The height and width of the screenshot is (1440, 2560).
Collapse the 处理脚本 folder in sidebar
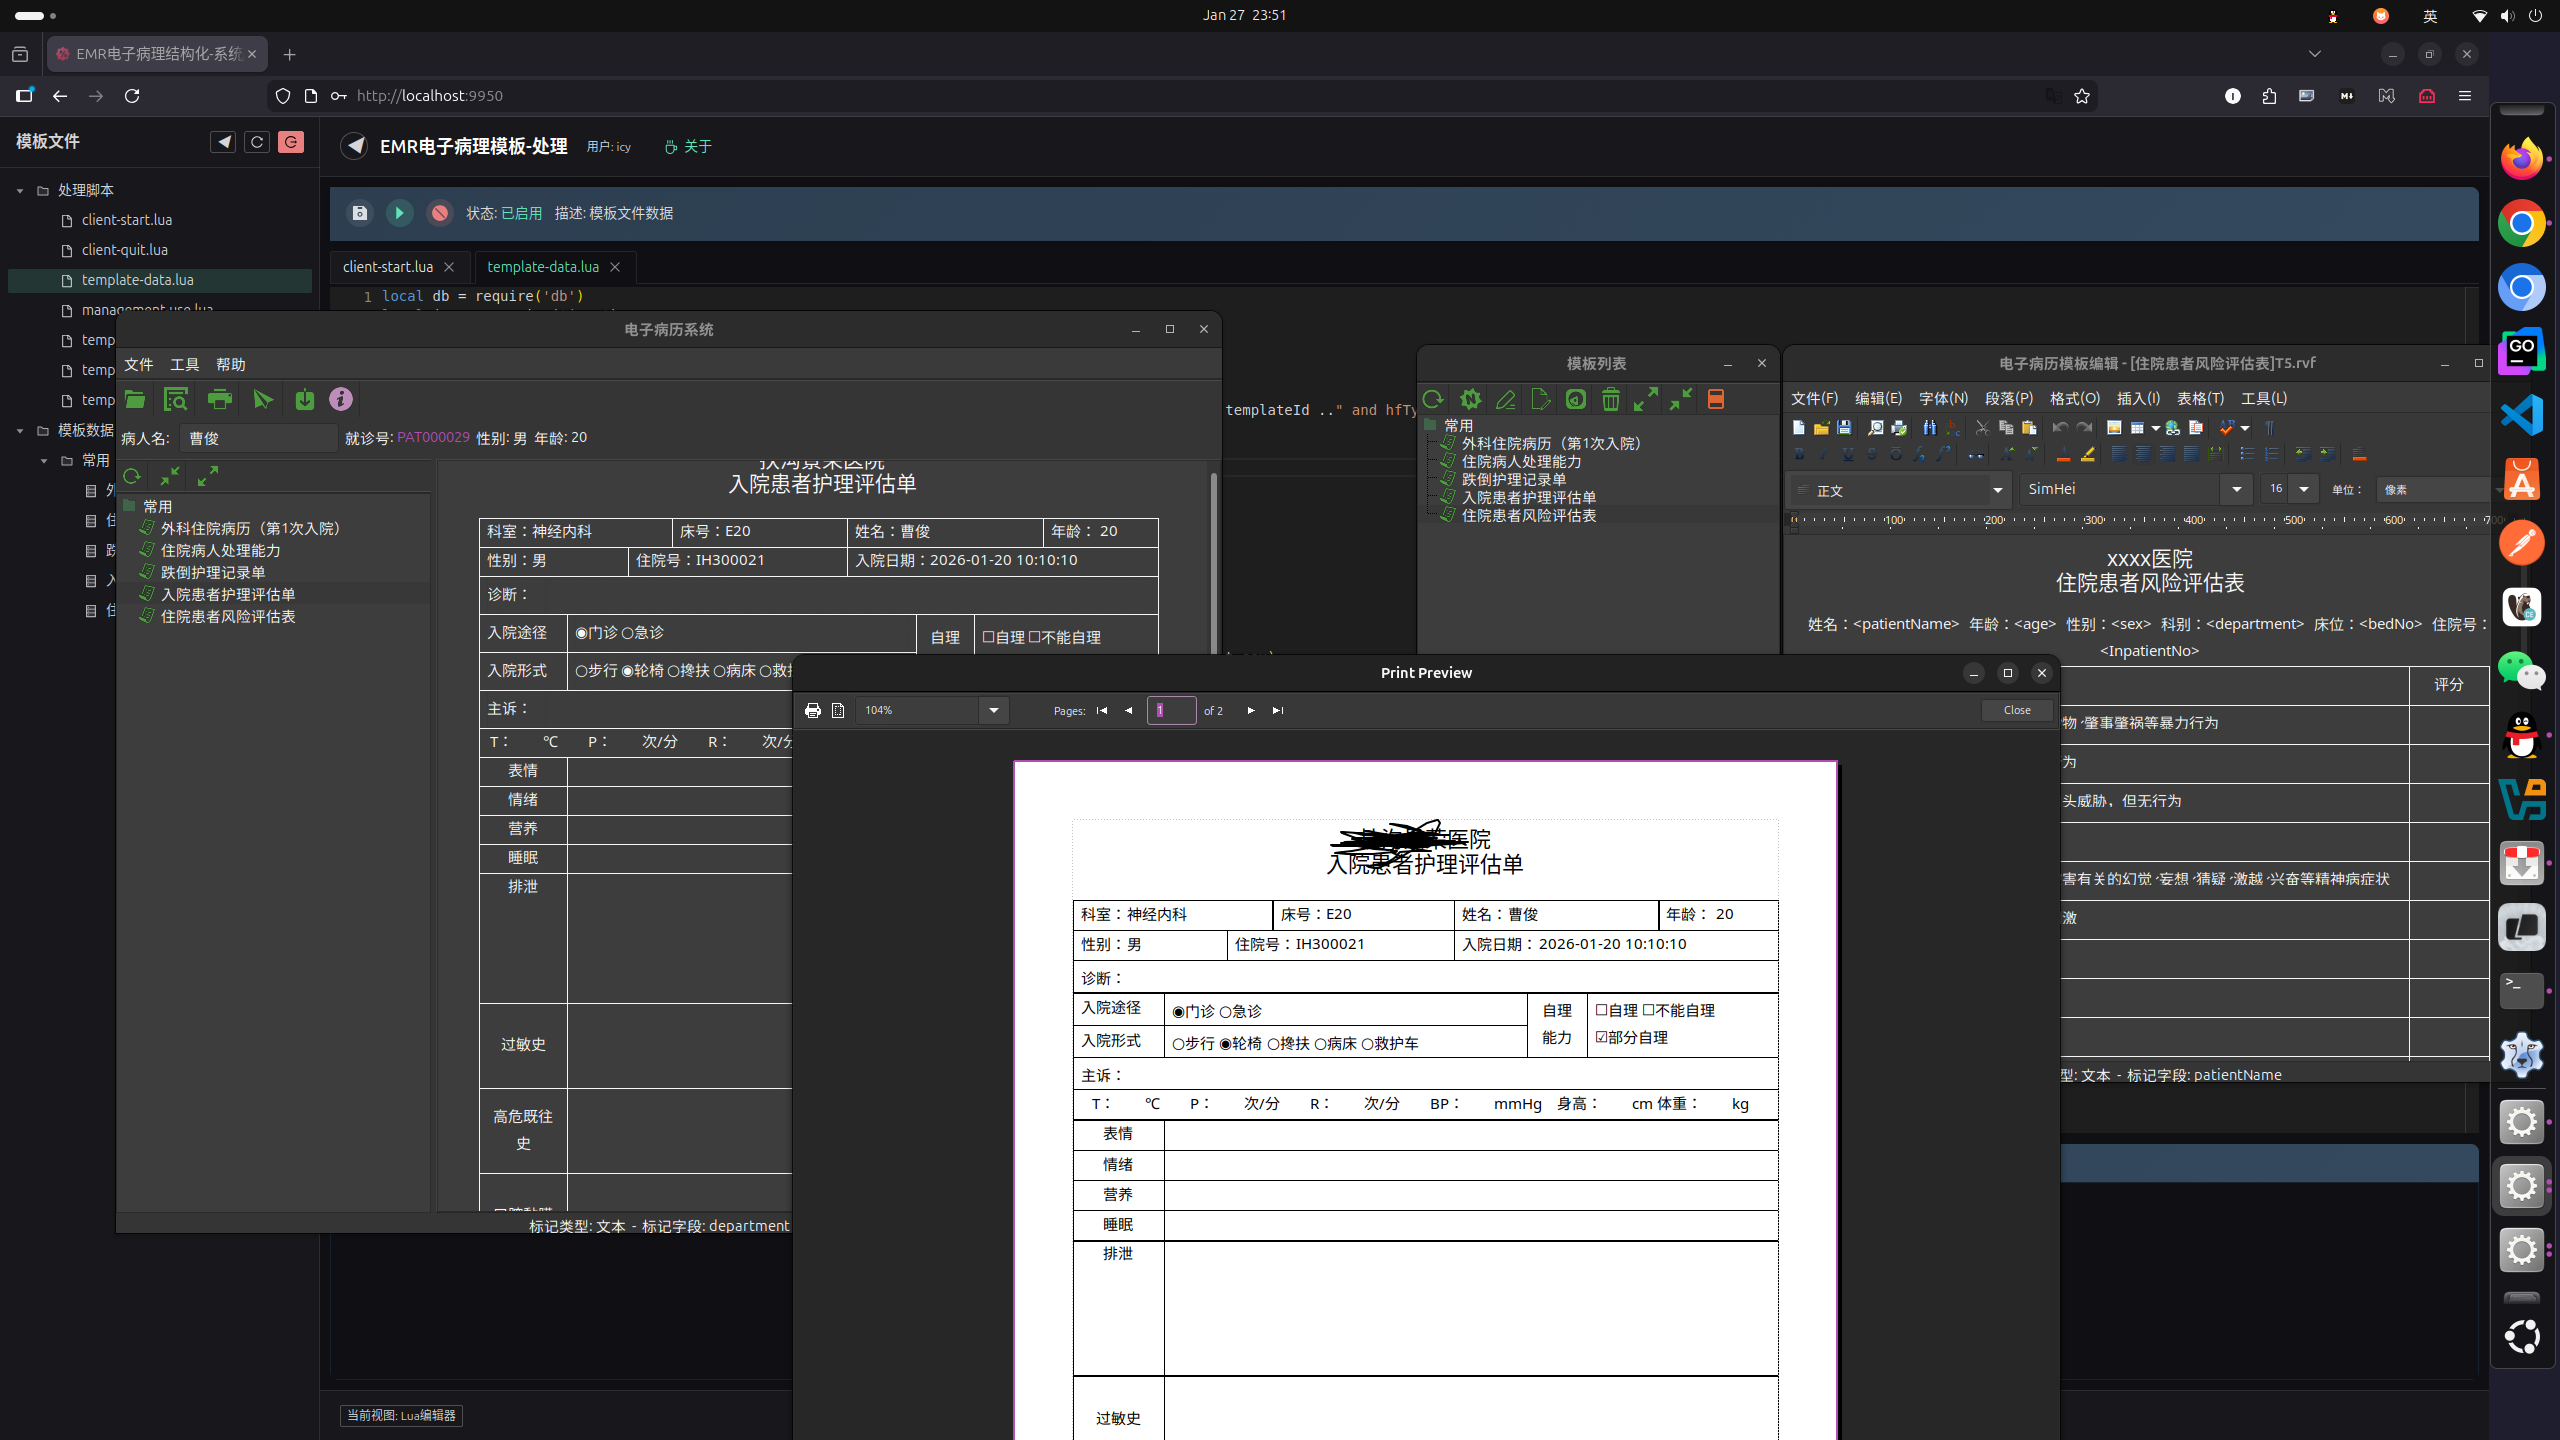20,190
